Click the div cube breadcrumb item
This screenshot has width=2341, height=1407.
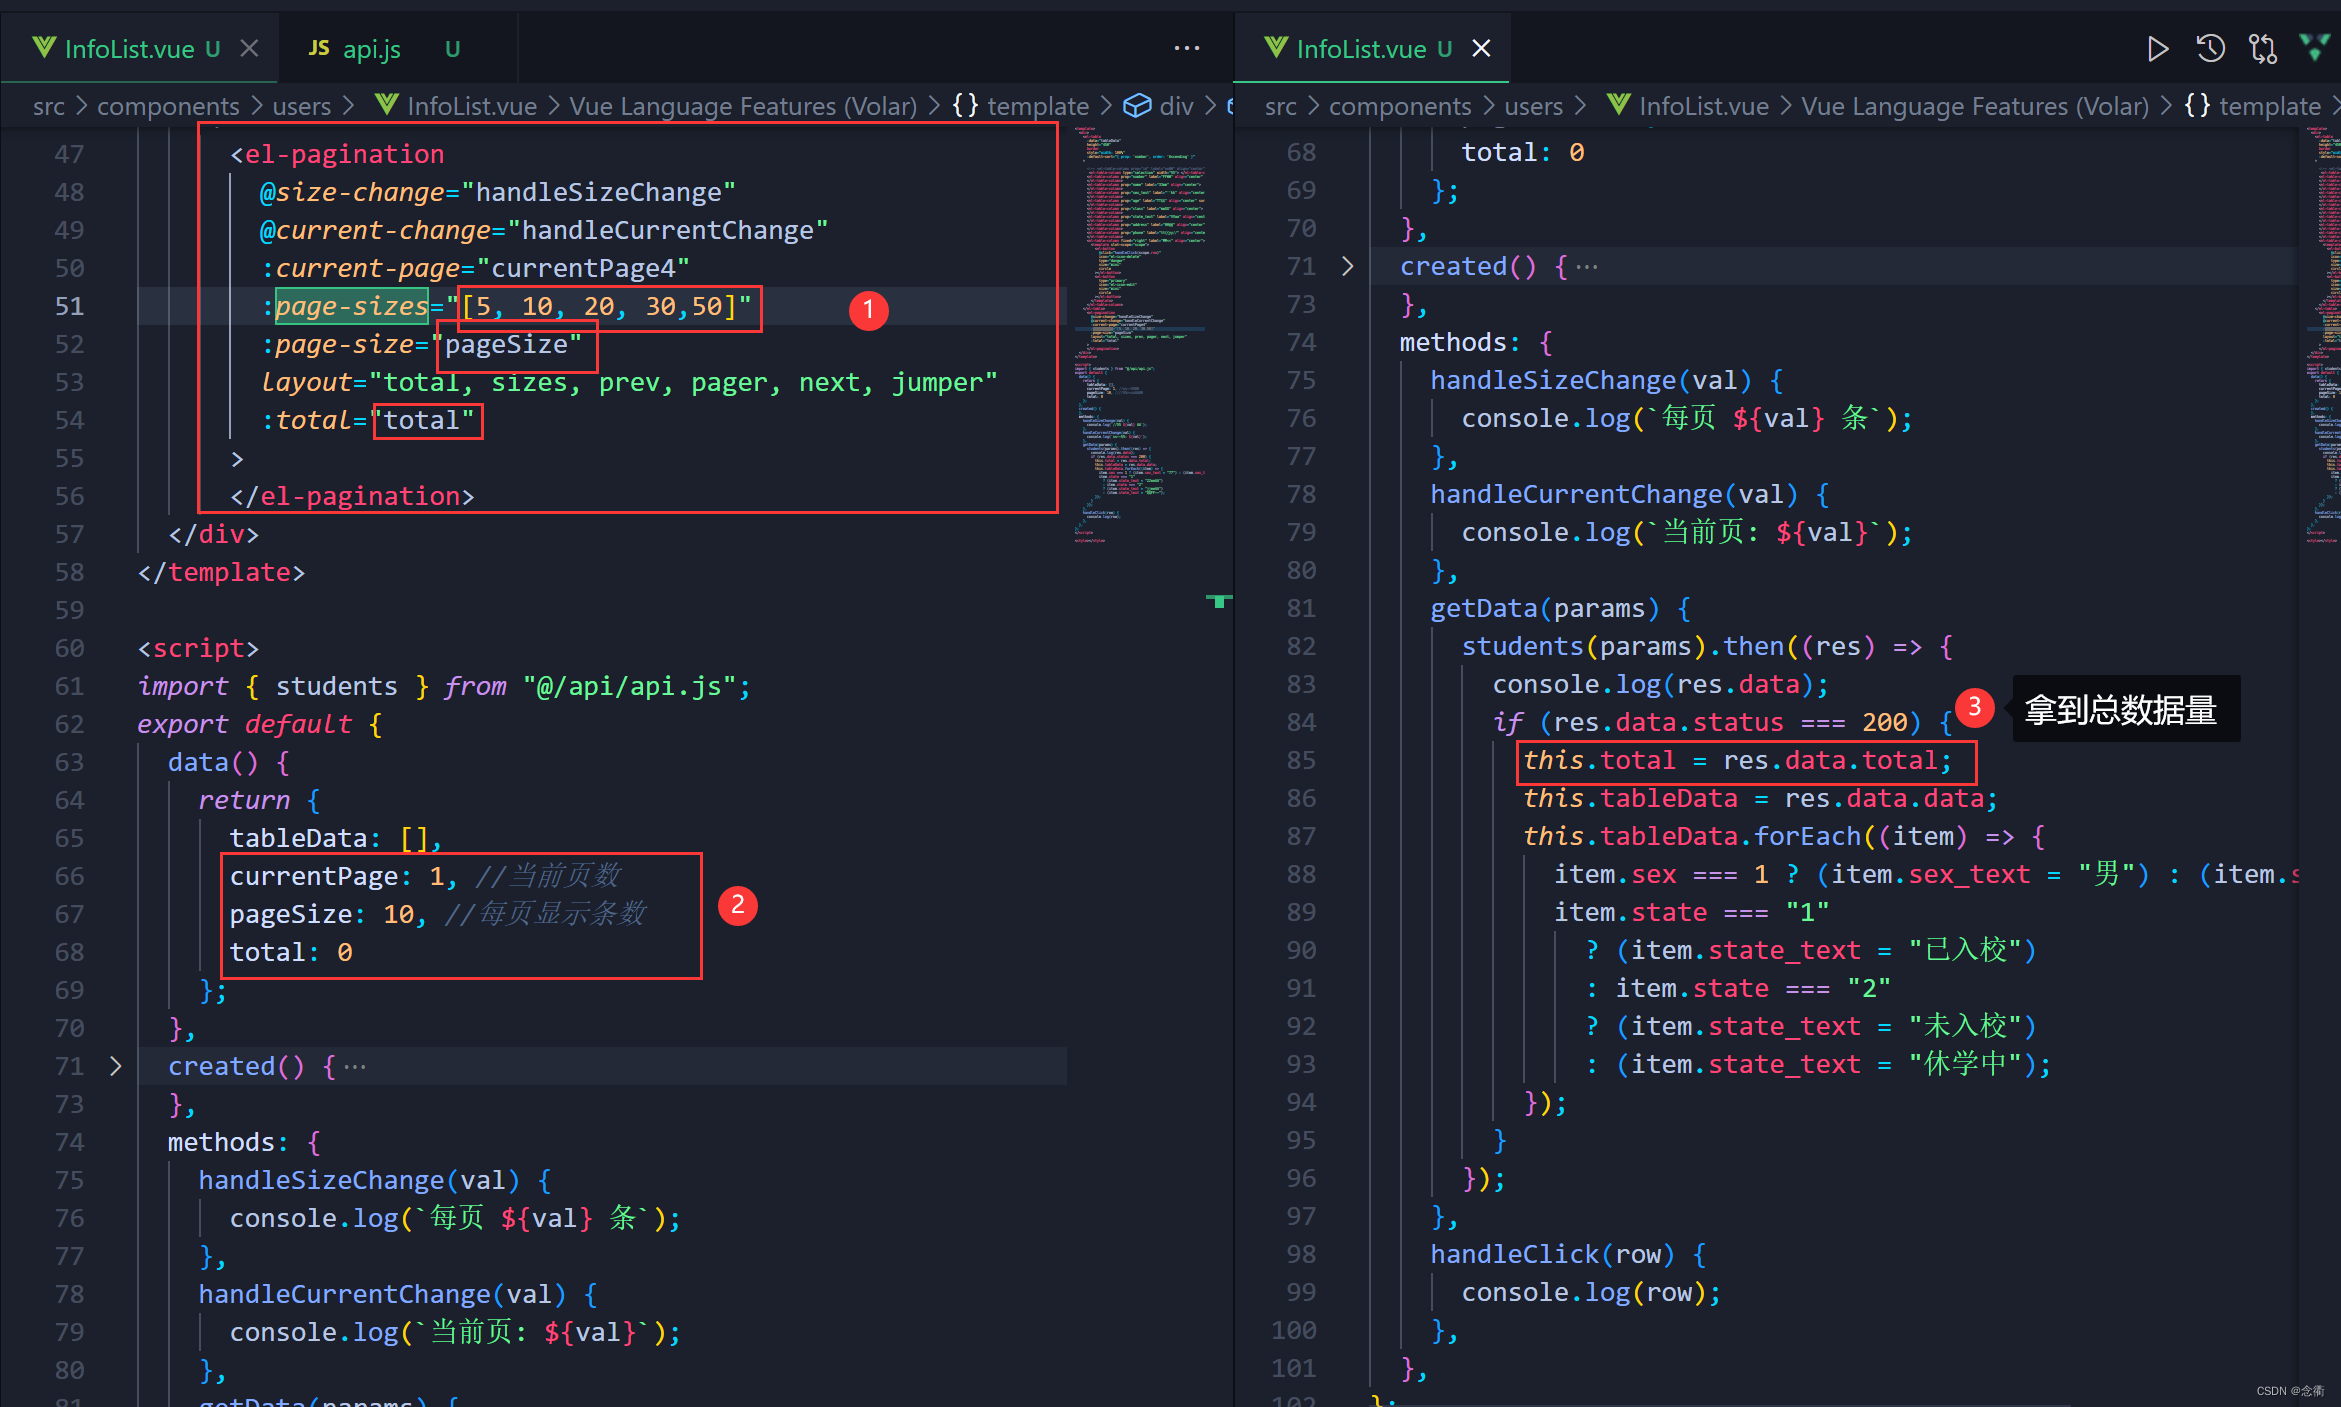(x=1159, y=106)
